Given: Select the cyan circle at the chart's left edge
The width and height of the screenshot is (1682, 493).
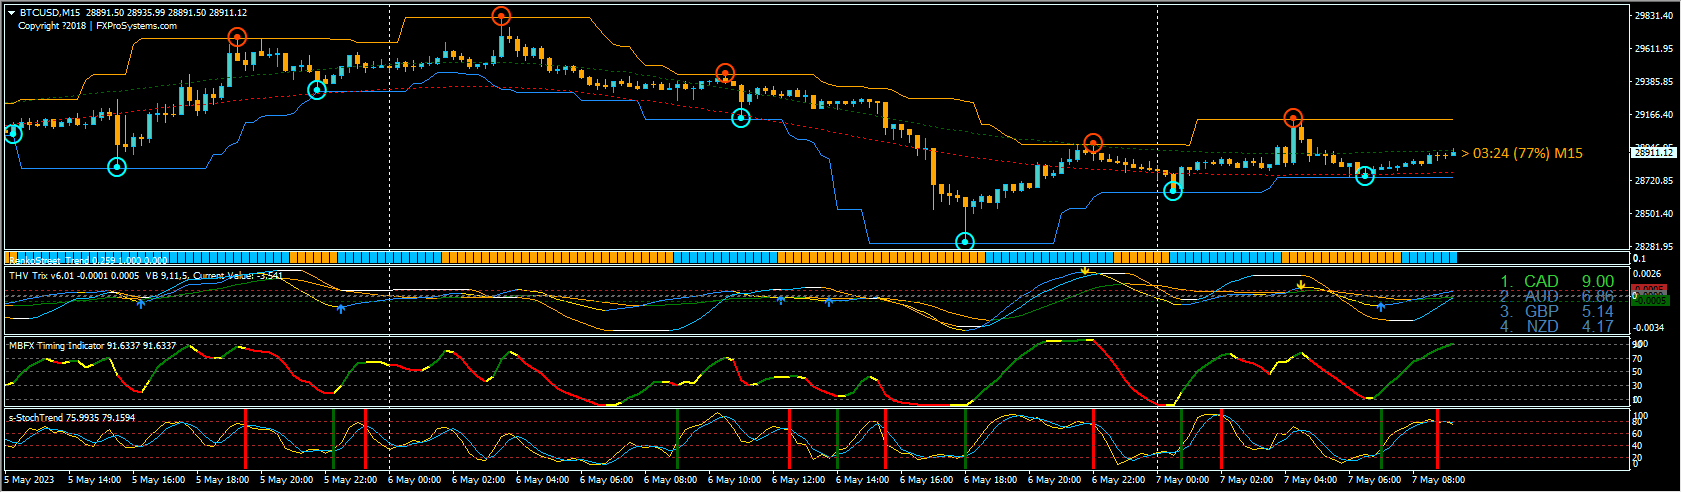Looking at the screenshot, I should [x=12, y=133].
